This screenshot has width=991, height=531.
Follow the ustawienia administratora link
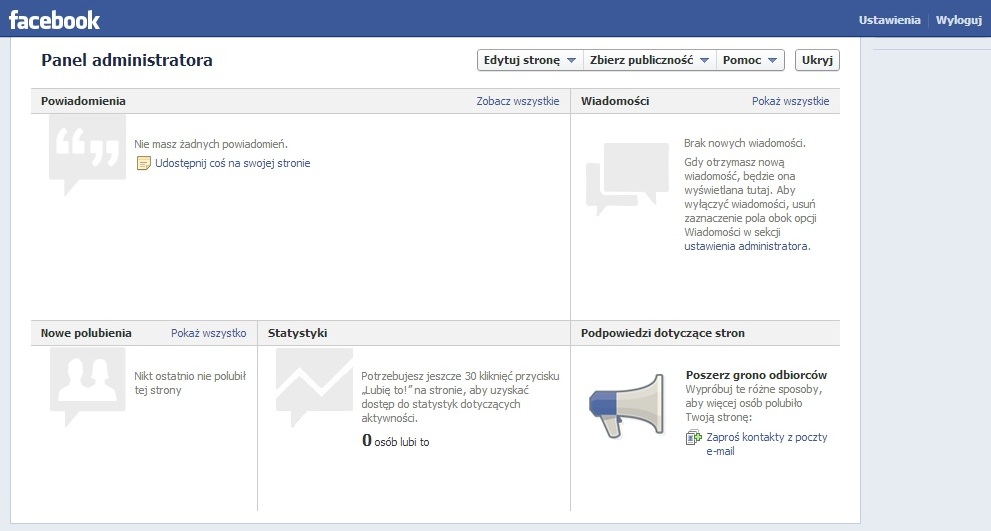[x=746, y=246]
